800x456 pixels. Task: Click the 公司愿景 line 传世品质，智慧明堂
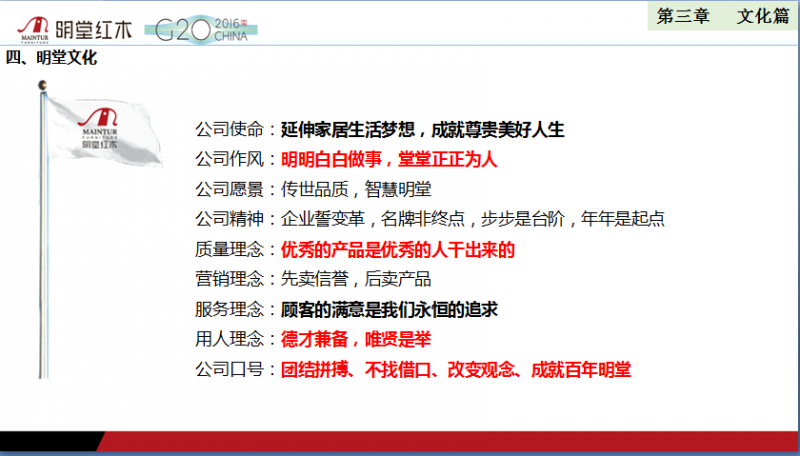(355, 189)
